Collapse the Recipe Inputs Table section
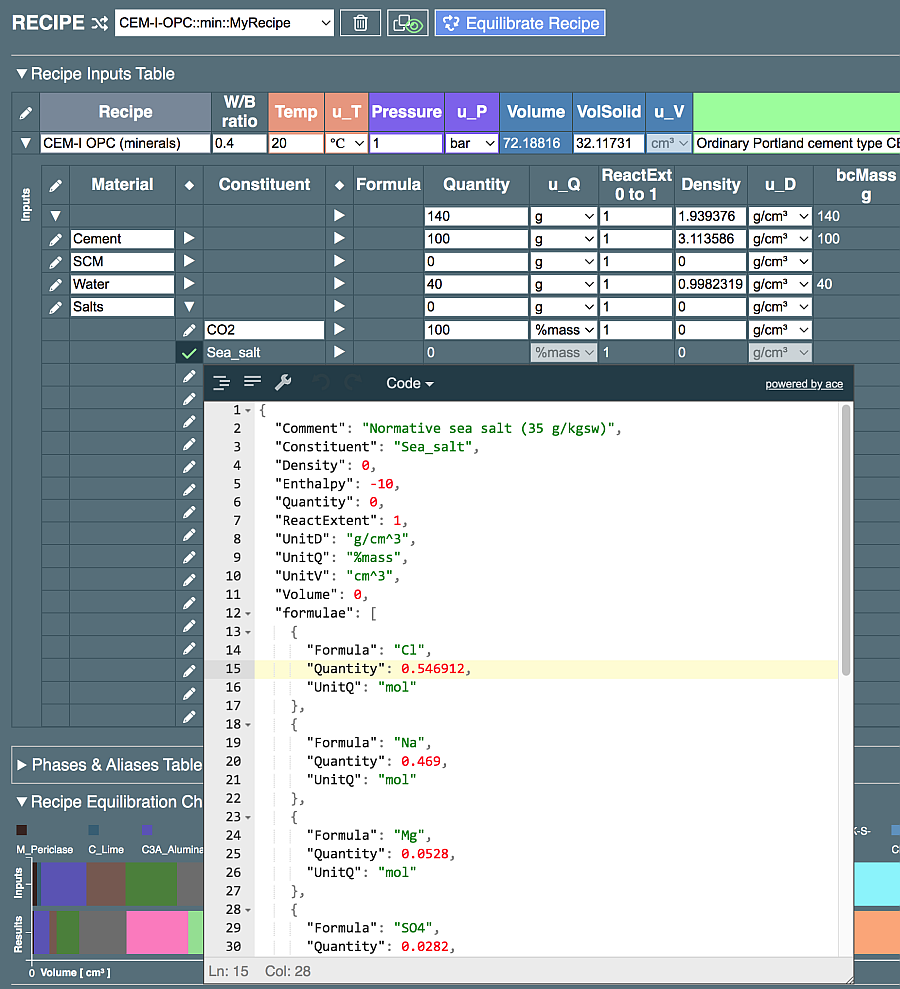 pos(21,73)
